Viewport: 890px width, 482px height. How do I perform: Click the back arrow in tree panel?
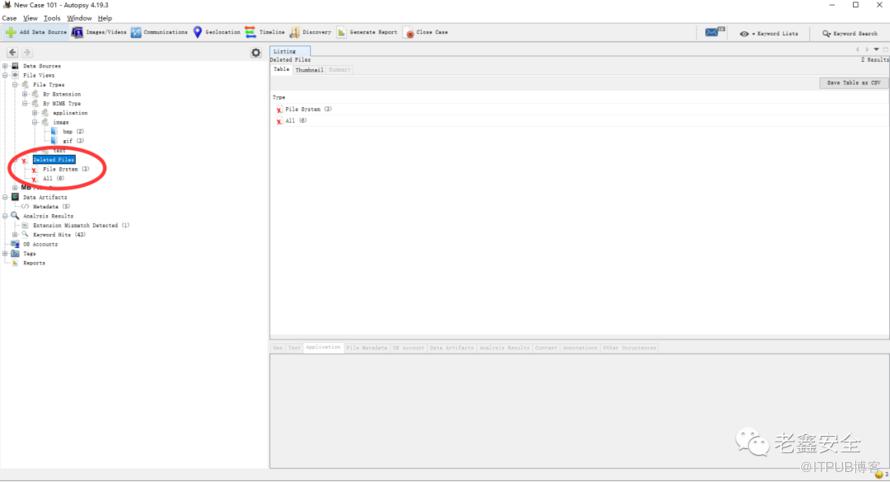pyautogui.click(x=12, y=52)
